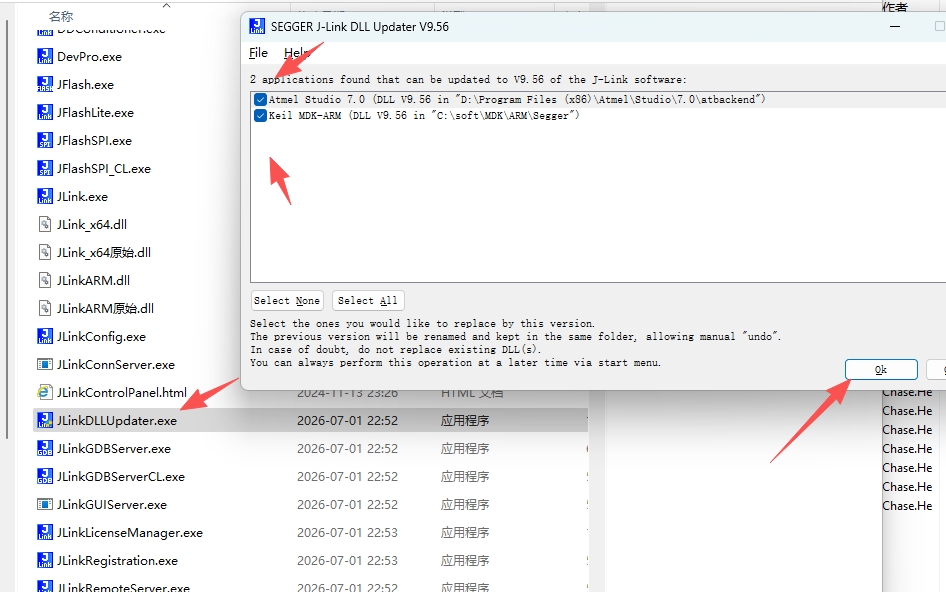This screenshot has width=946, height=592.
Task: Select the JLinkControlPanel.html file name
Action: [122, 393]
